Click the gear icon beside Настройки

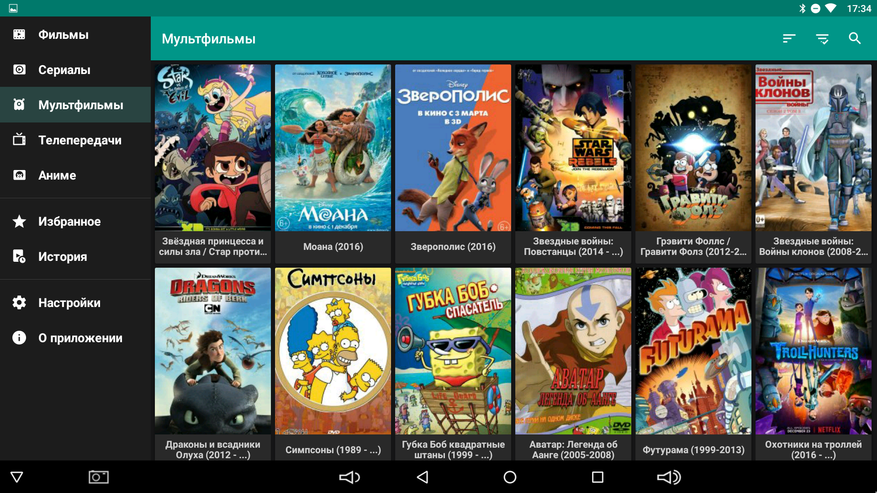pyautogui.click(x=19, y=303)
